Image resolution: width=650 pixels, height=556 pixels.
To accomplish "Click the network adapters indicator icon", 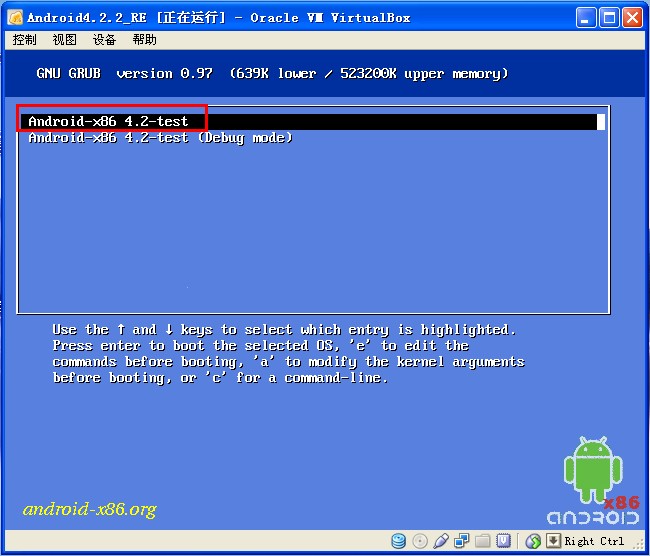I will (x=461, y=541).
